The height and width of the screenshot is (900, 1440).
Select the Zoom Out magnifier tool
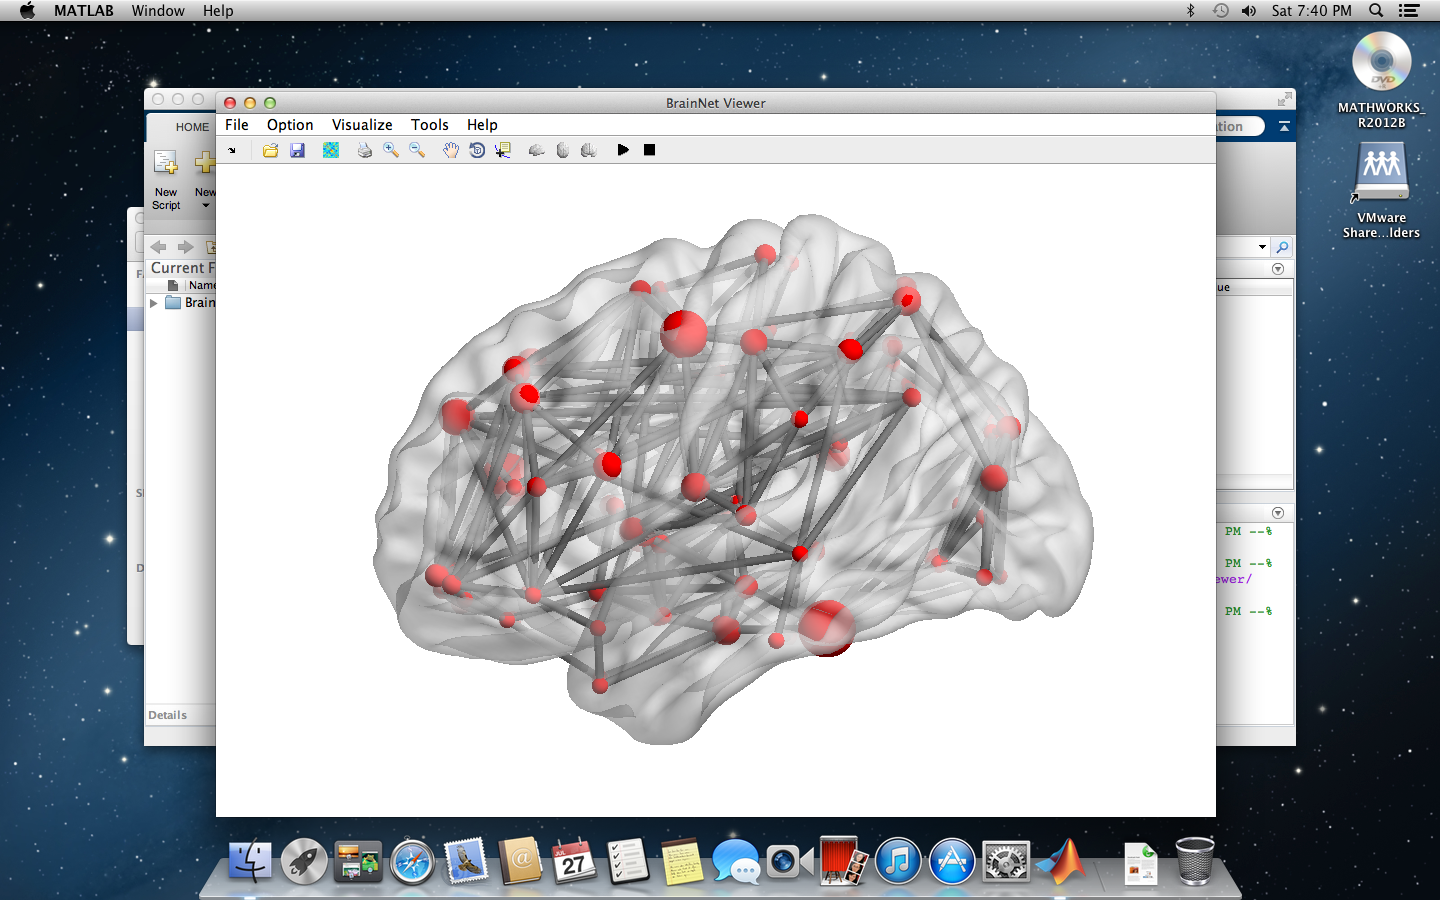coord(417,150)
